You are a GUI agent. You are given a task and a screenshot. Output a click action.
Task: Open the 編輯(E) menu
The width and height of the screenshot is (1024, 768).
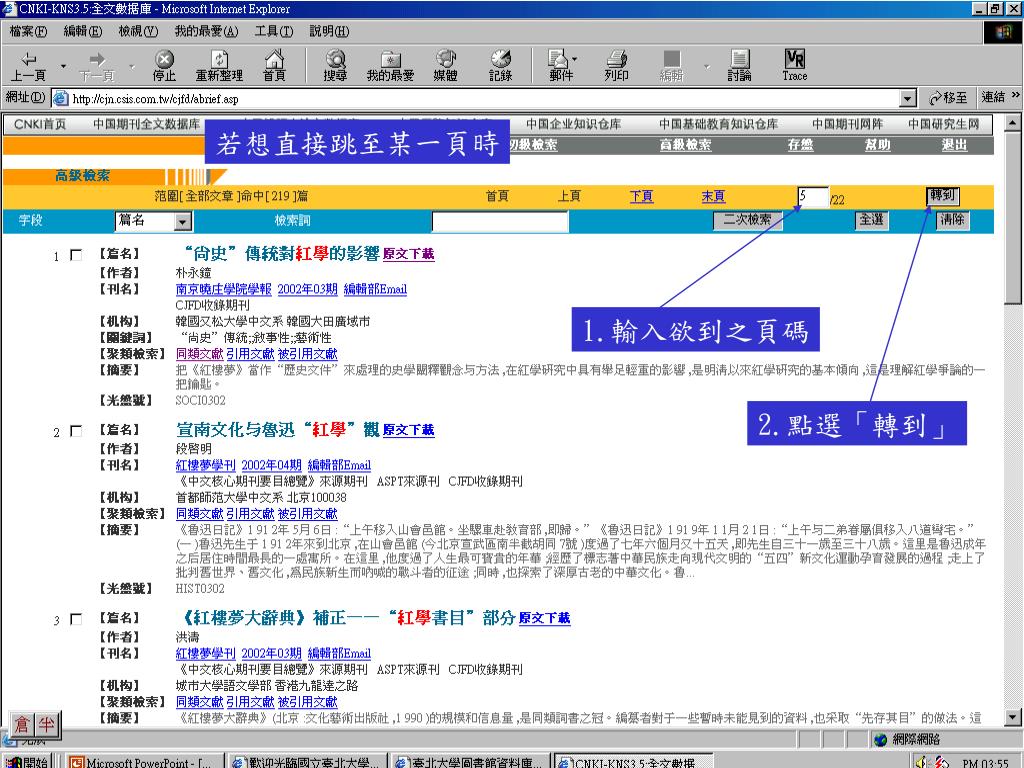click(83, 31)
